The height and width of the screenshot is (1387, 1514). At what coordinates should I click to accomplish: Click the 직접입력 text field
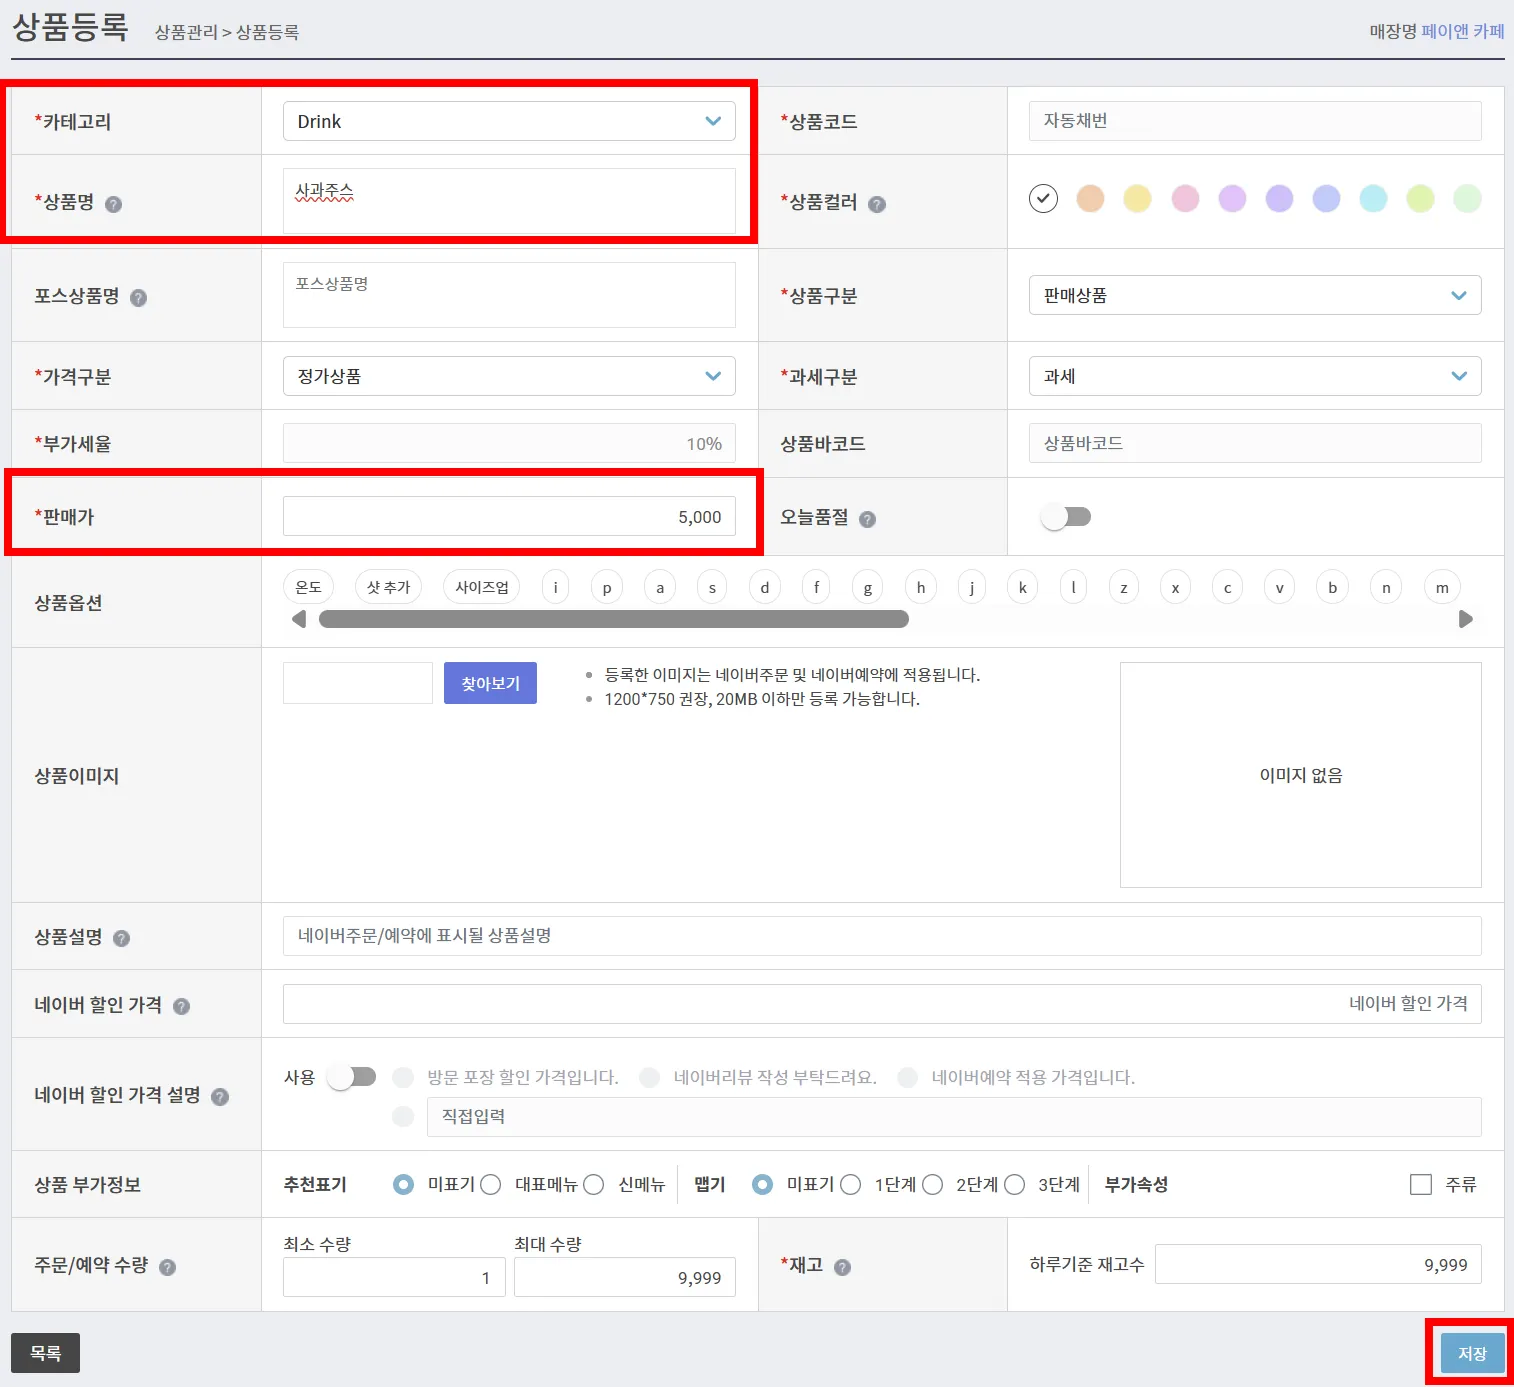[x=954, y=1117]
